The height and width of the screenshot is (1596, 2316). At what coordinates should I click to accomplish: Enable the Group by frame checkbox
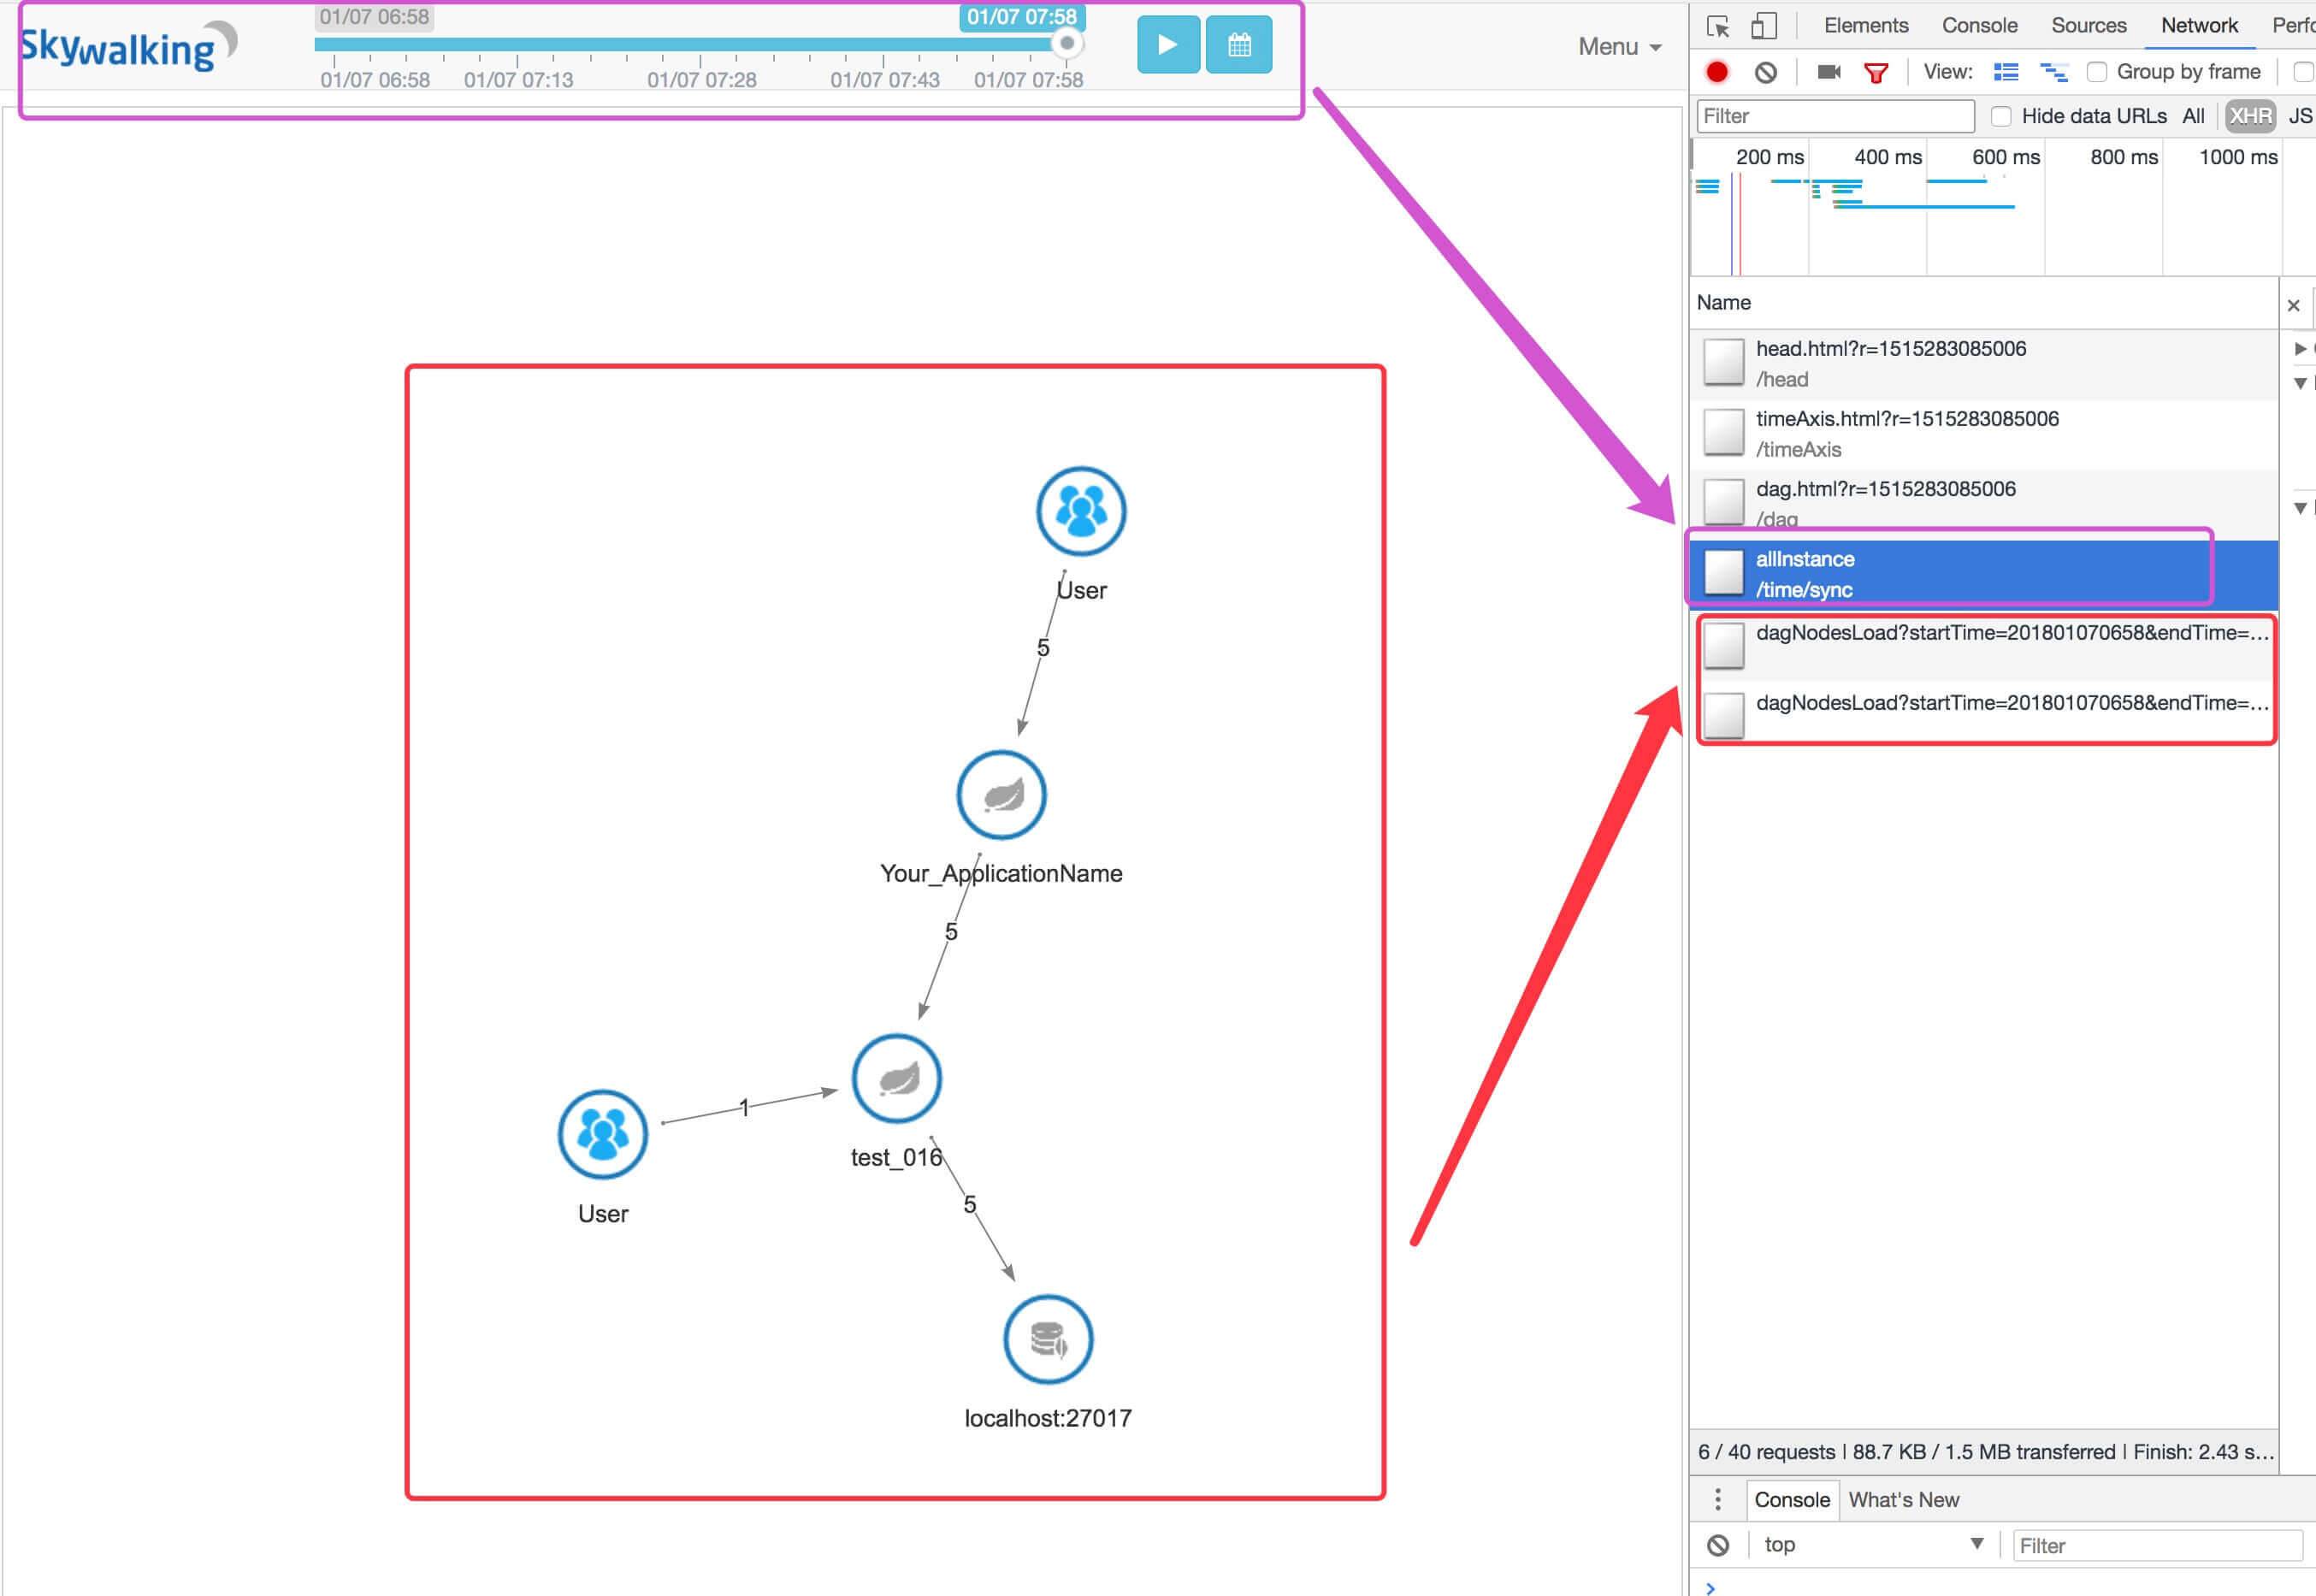pos(2097,72)
